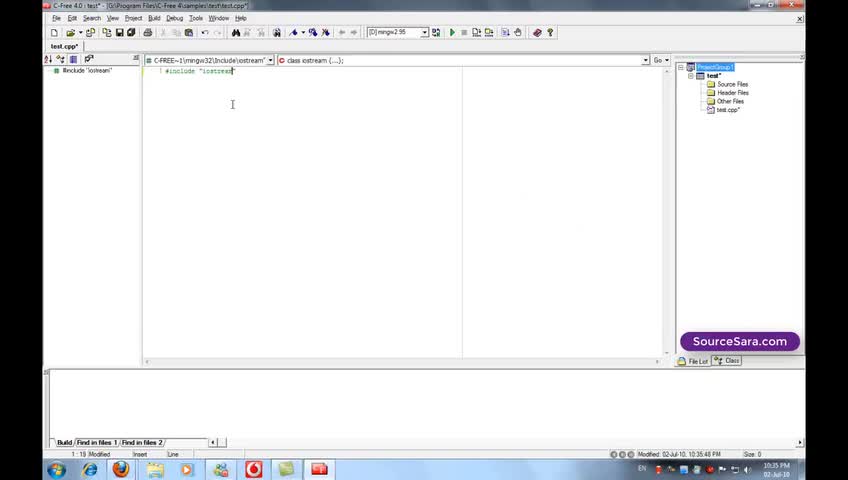Screen dimensions: 848x480
Task: Open the include file path dropdown
Action: [270, 61]
